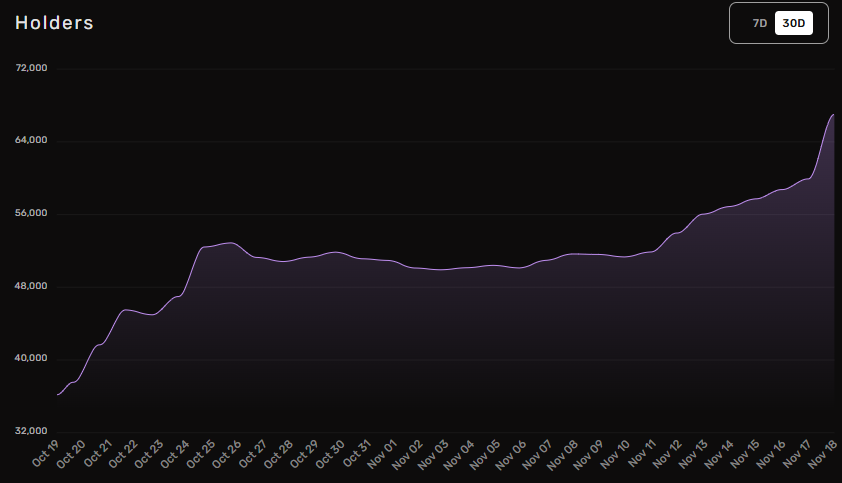Image resolution: width=842 pixels, height=483 pixels.
Task: Select the Nov 11 date label
Action: click(643, 455)
